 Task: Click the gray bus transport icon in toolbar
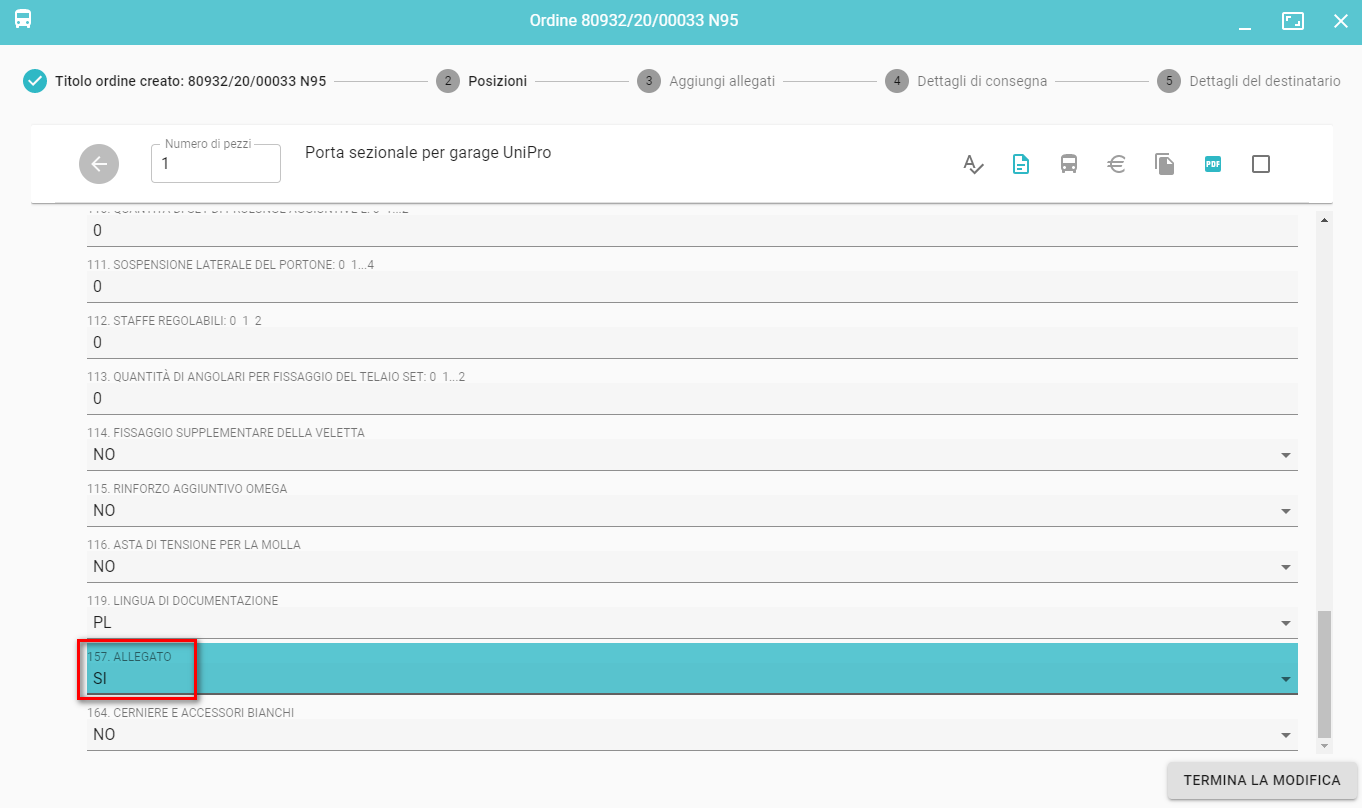pyautogui.click(x=1069, y=164)
